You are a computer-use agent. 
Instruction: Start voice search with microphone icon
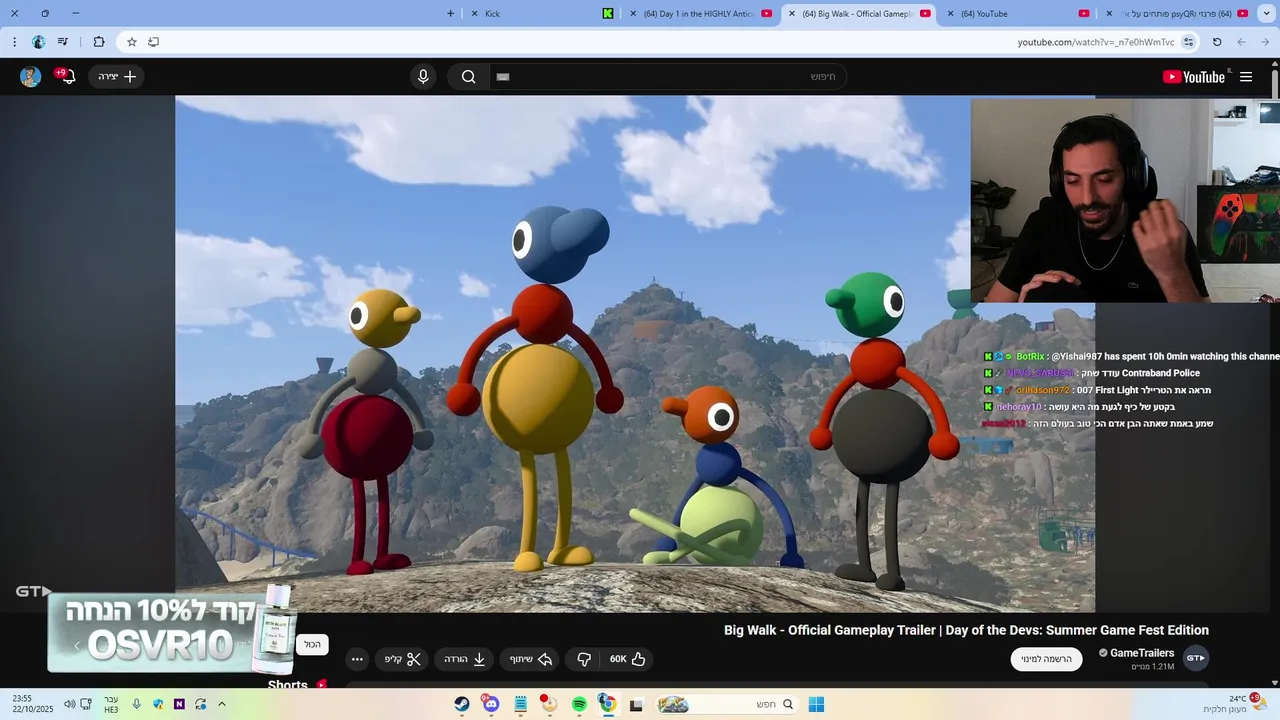(423, 77)
